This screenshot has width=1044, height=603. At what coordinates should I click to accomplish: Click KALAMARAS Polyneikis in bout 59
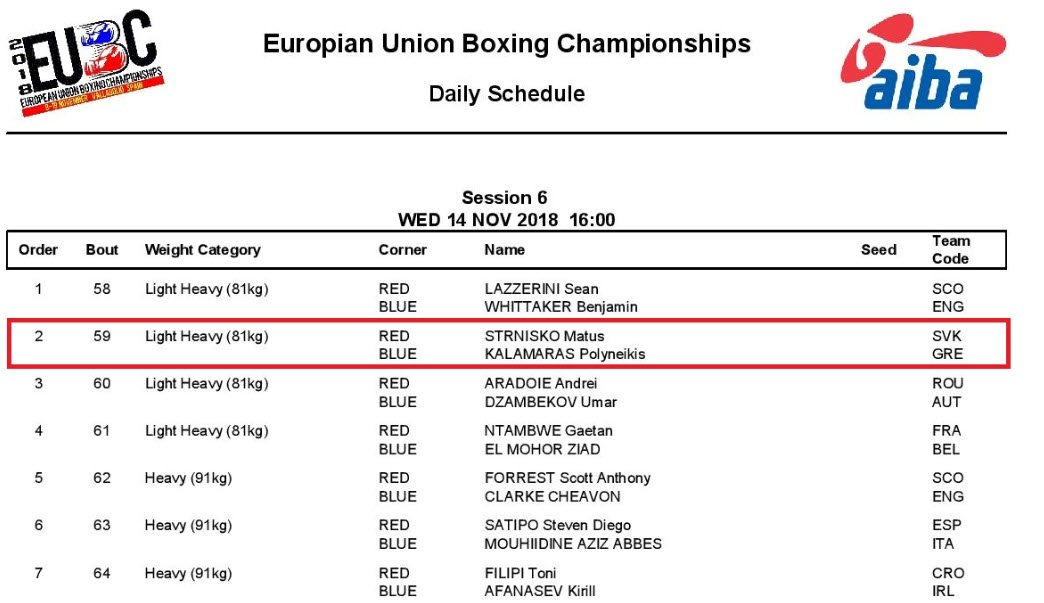click(564, 354)
